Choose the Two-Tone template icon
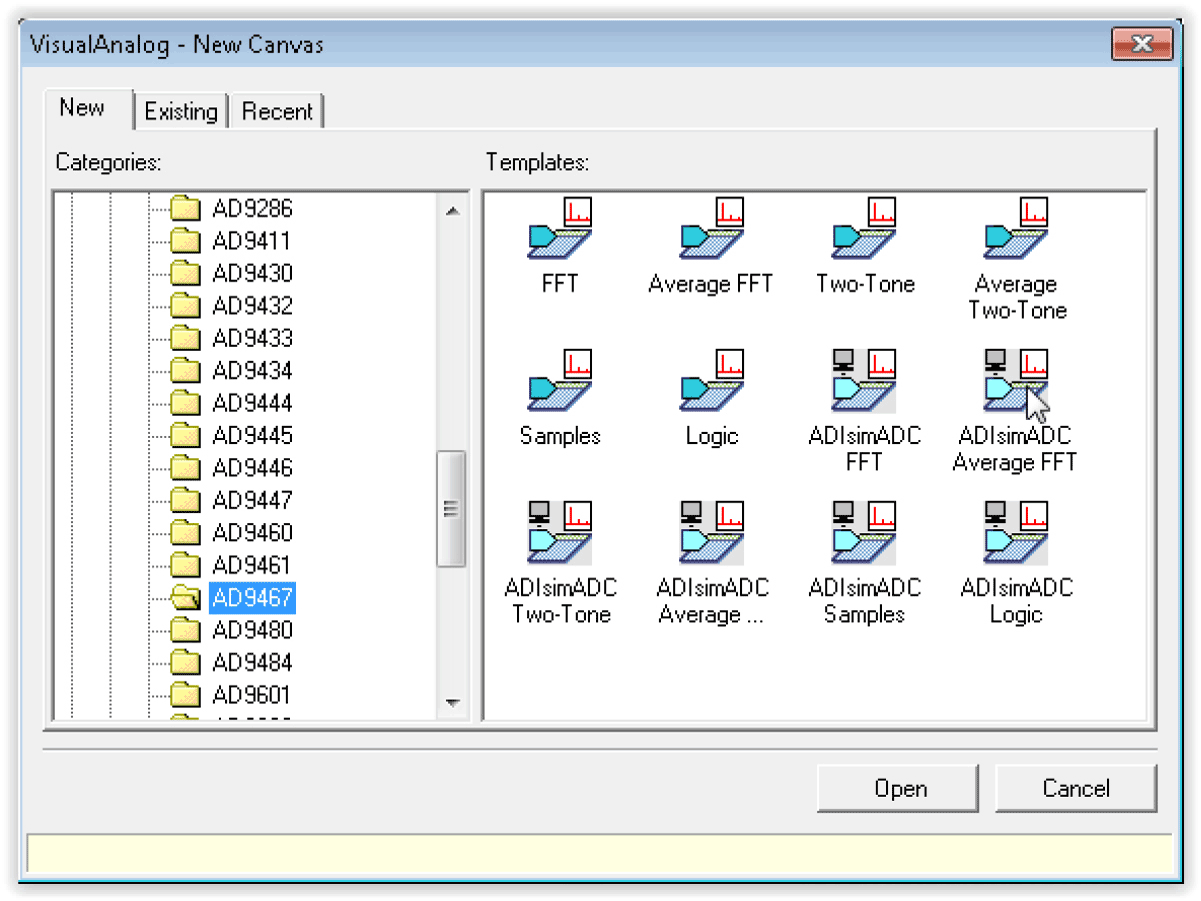1201x901 pixels. tap(864, 229)
